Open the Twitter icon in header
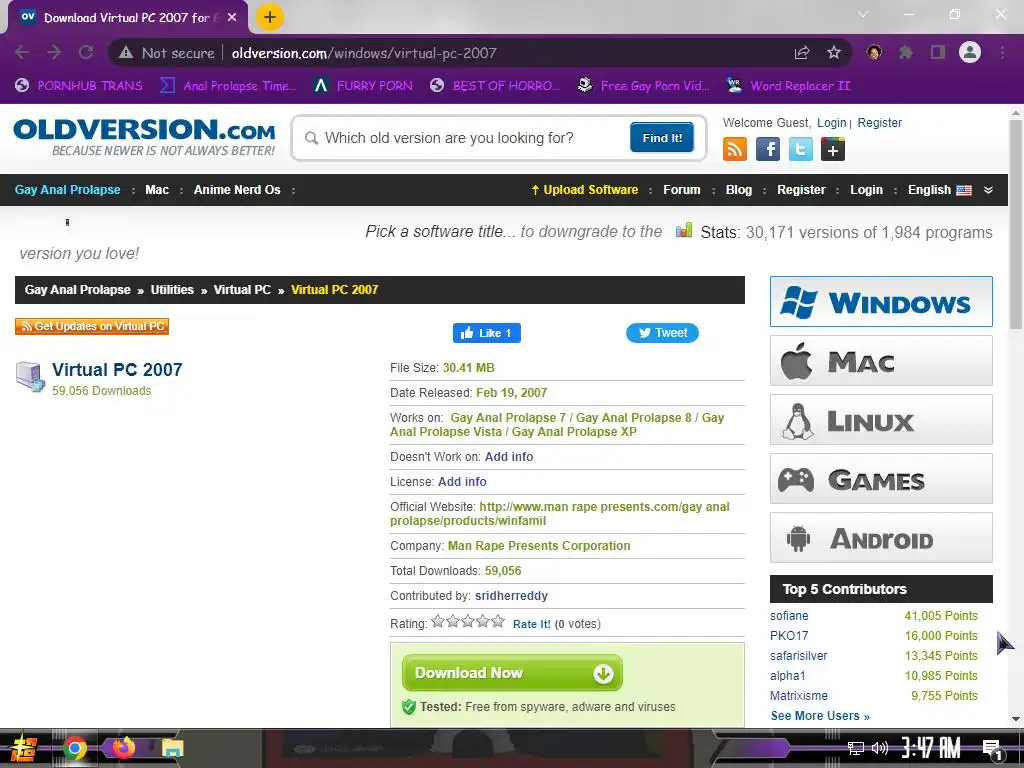This screenshot has width=1024, height=768. coord(801,150)
